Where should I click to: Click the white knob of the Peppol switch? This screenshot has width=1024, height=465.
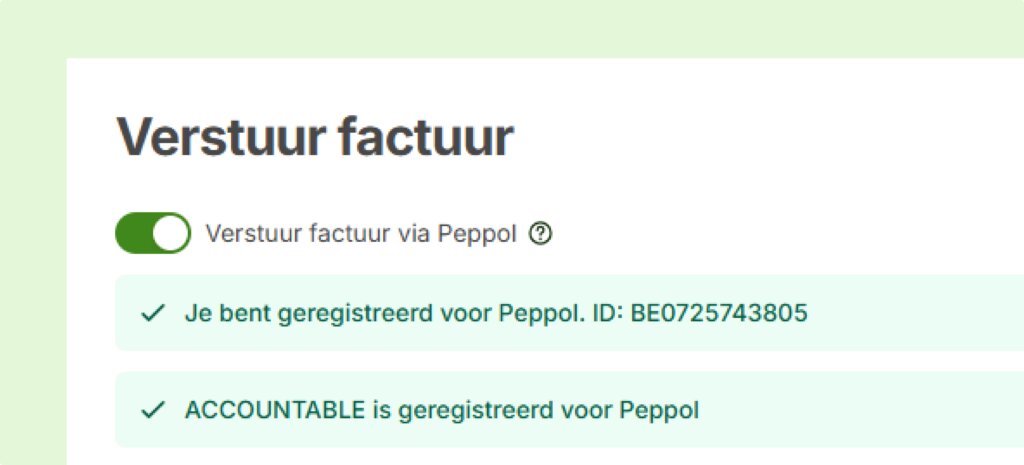[170, 233]
